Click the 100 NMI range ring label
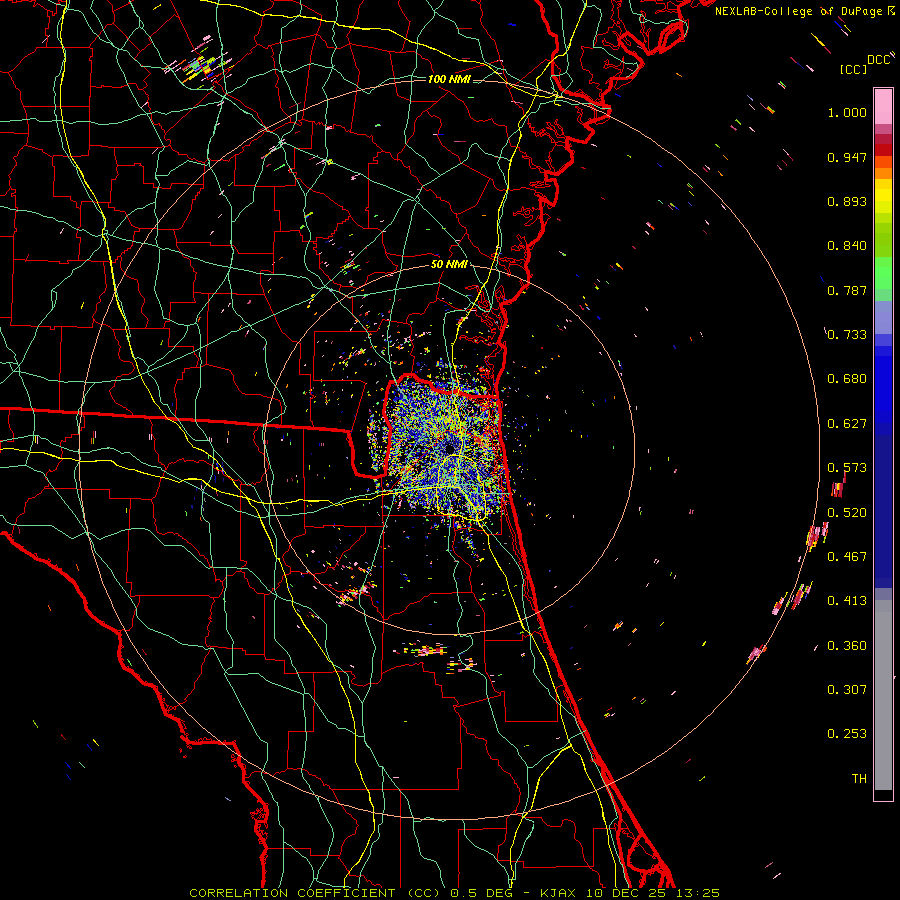 [449, 79]
